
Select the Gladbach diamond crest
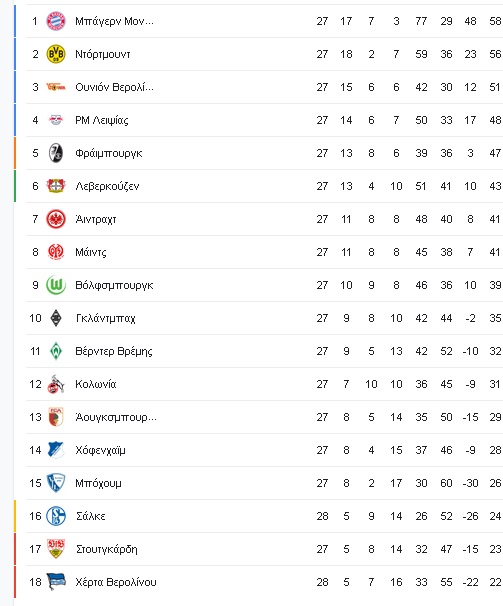(x=56, y=318)
